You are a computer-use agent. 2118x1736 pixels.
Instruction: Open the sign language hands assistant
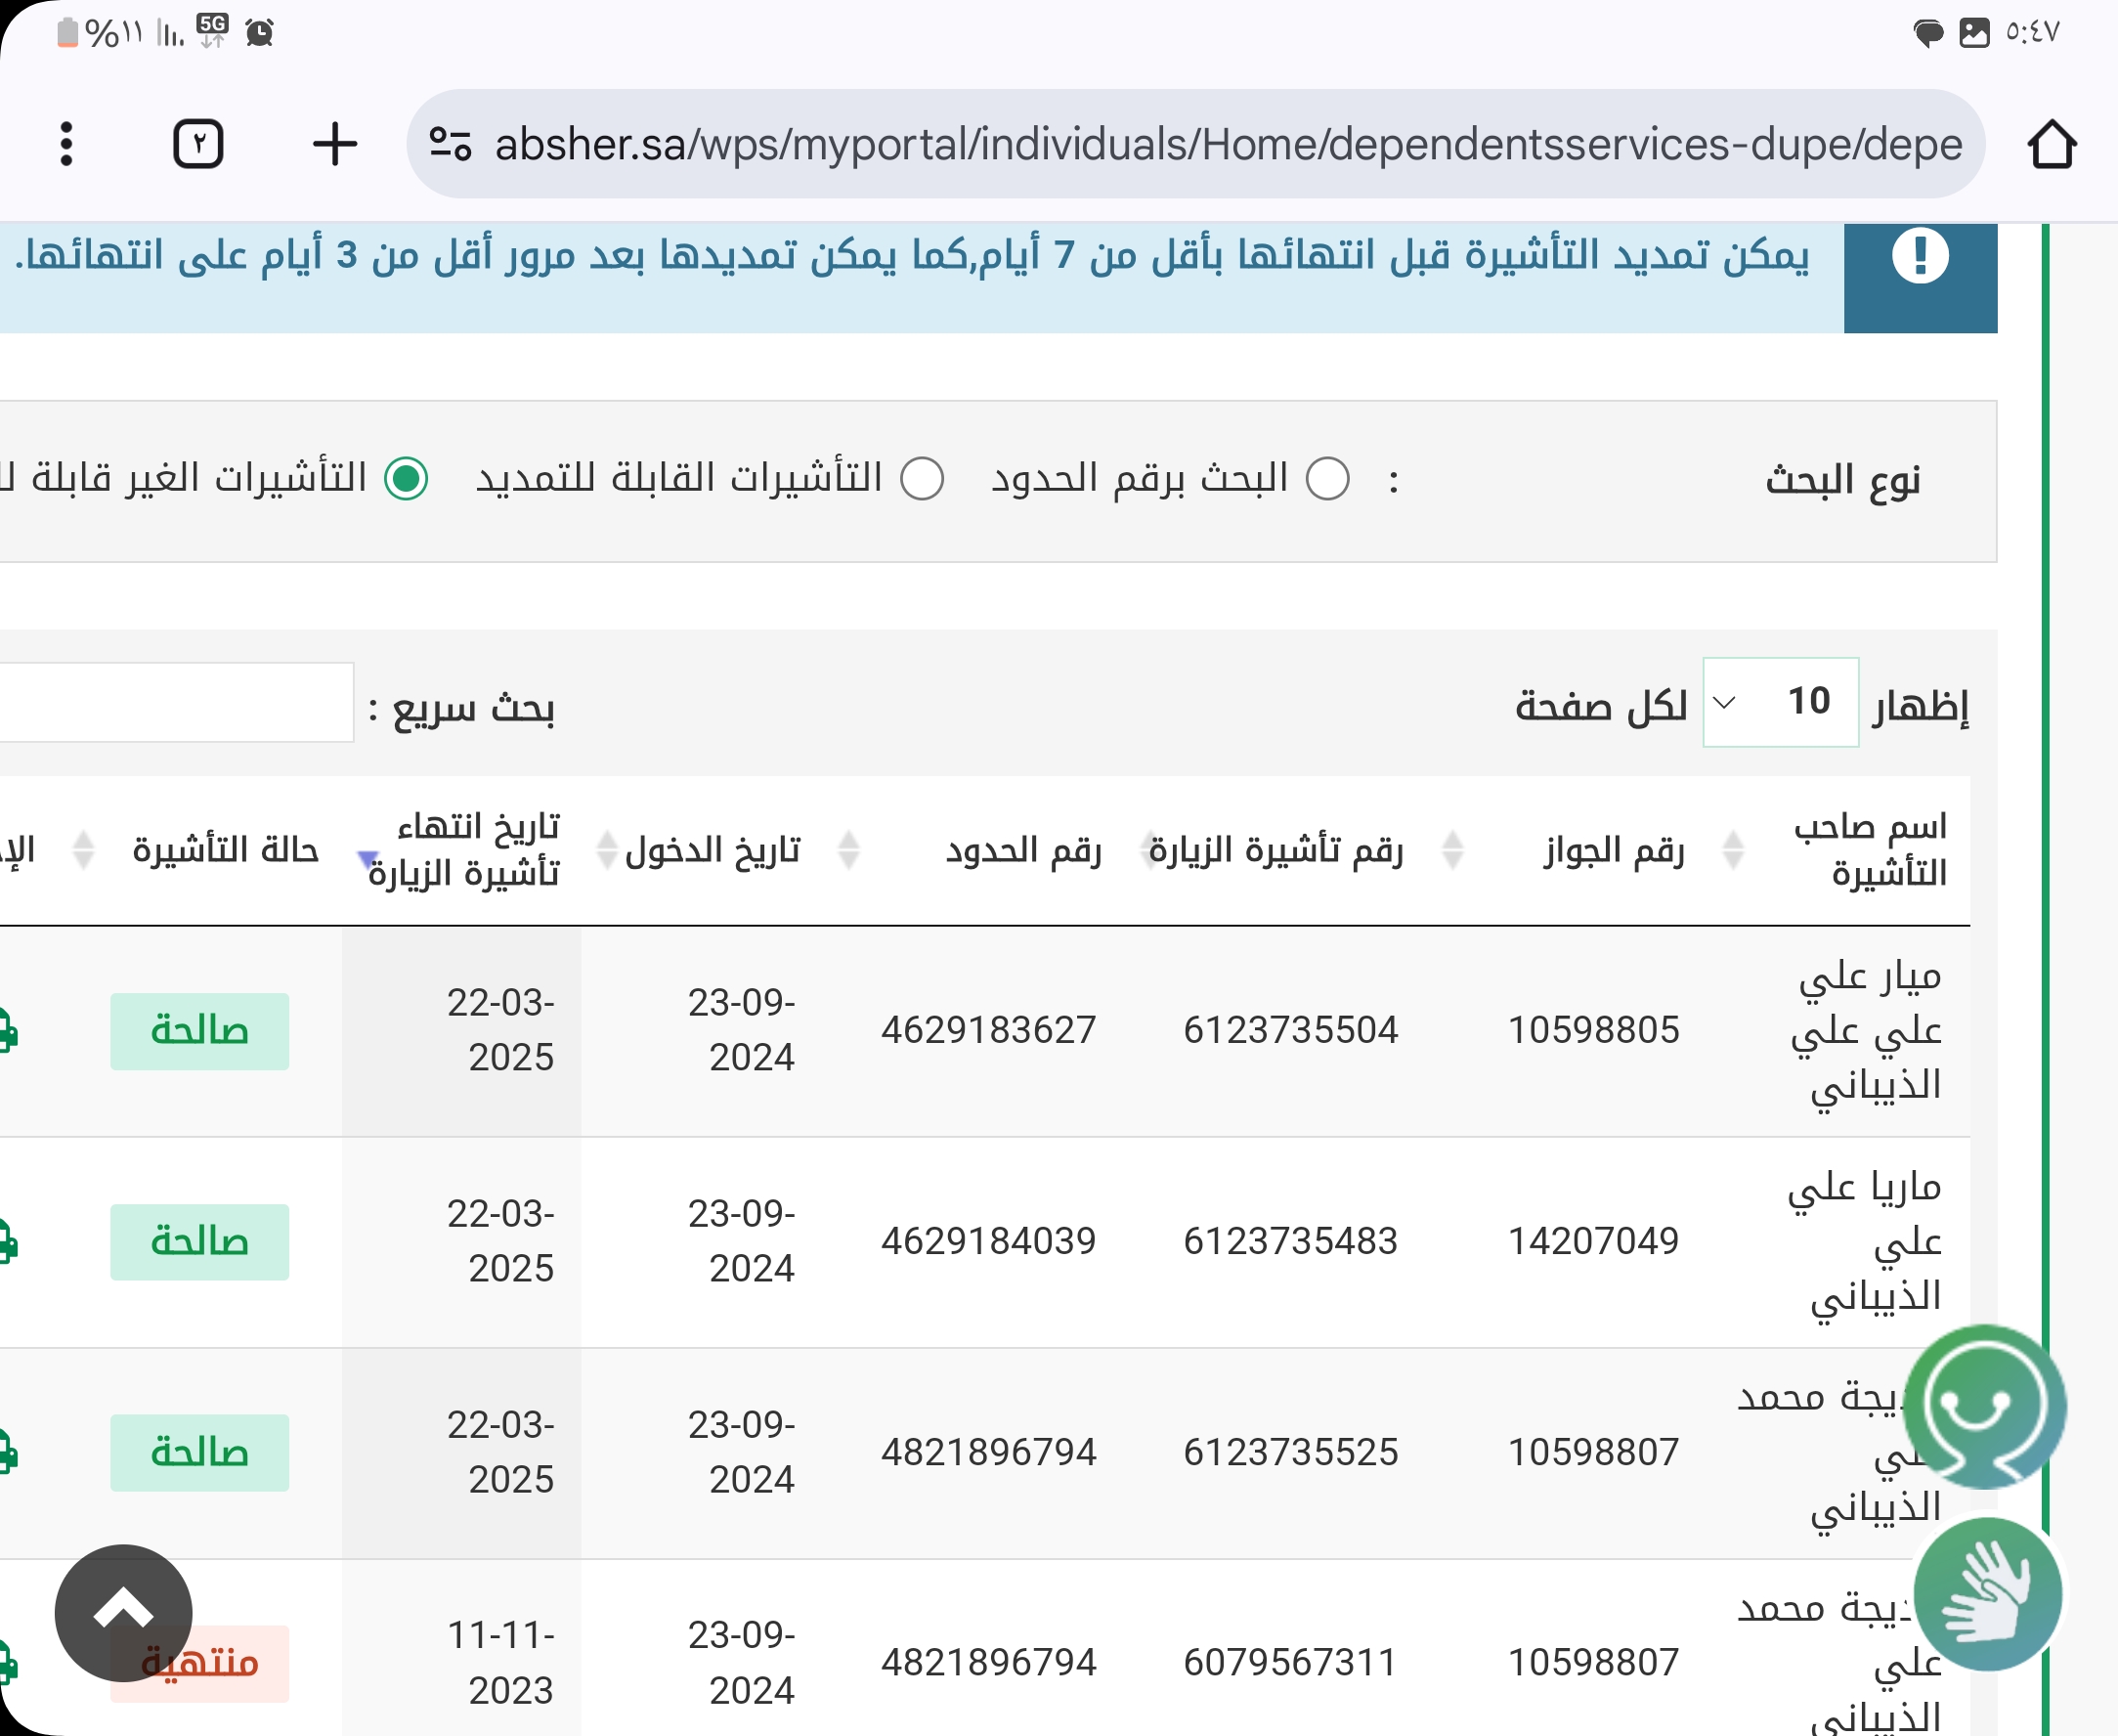pyautogui.click(x=1988, y=1593)
